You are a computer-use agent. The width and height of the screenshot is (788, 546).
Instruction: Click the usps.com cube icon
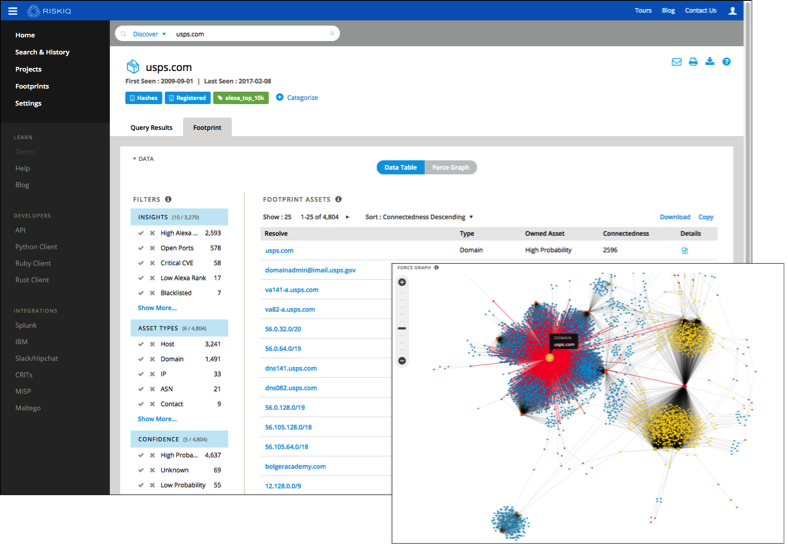click(133, 66)
